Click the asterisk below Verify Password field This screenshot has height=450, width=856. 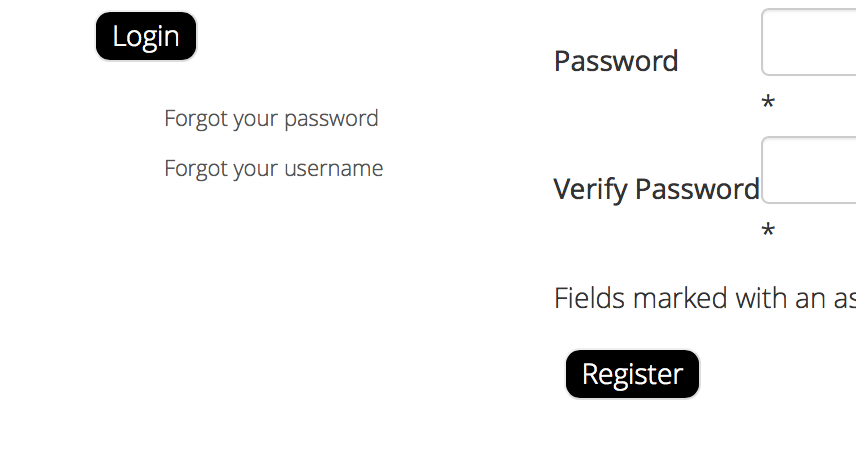point(768,232)
